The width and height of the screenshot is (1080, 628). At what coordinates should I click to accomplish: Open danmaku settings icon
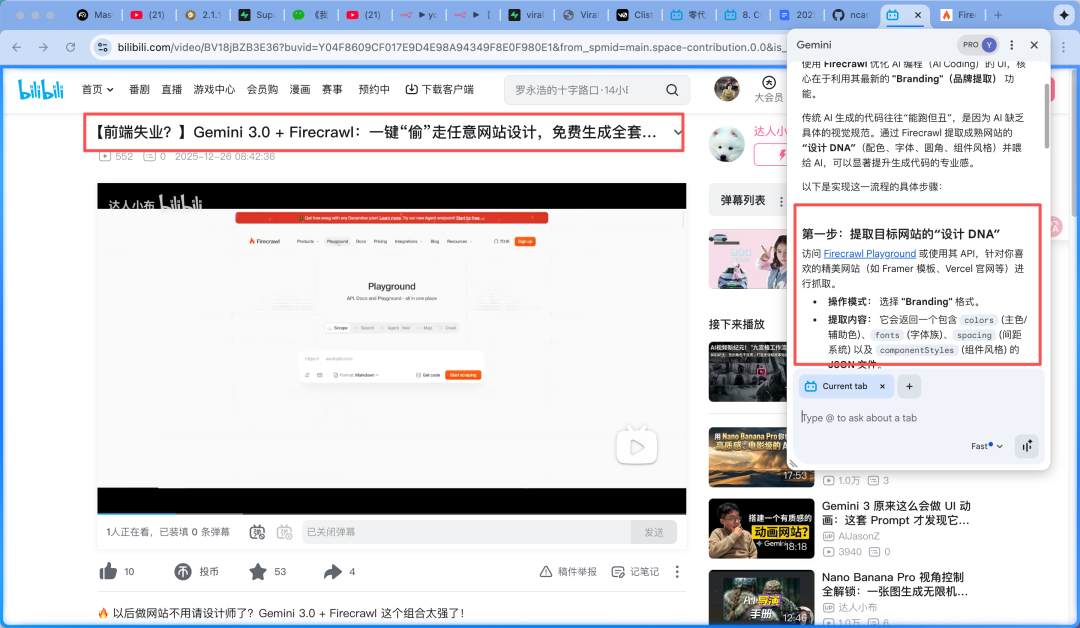(x=284, y=532)
